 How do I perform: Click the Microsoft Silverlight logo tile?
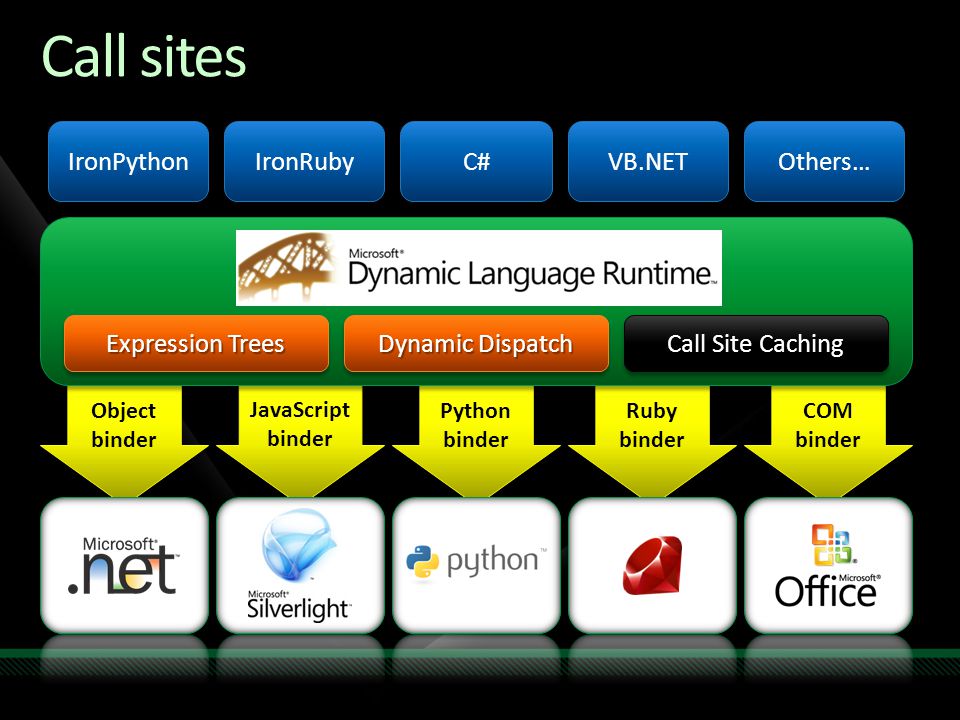(x=300, y=565)
